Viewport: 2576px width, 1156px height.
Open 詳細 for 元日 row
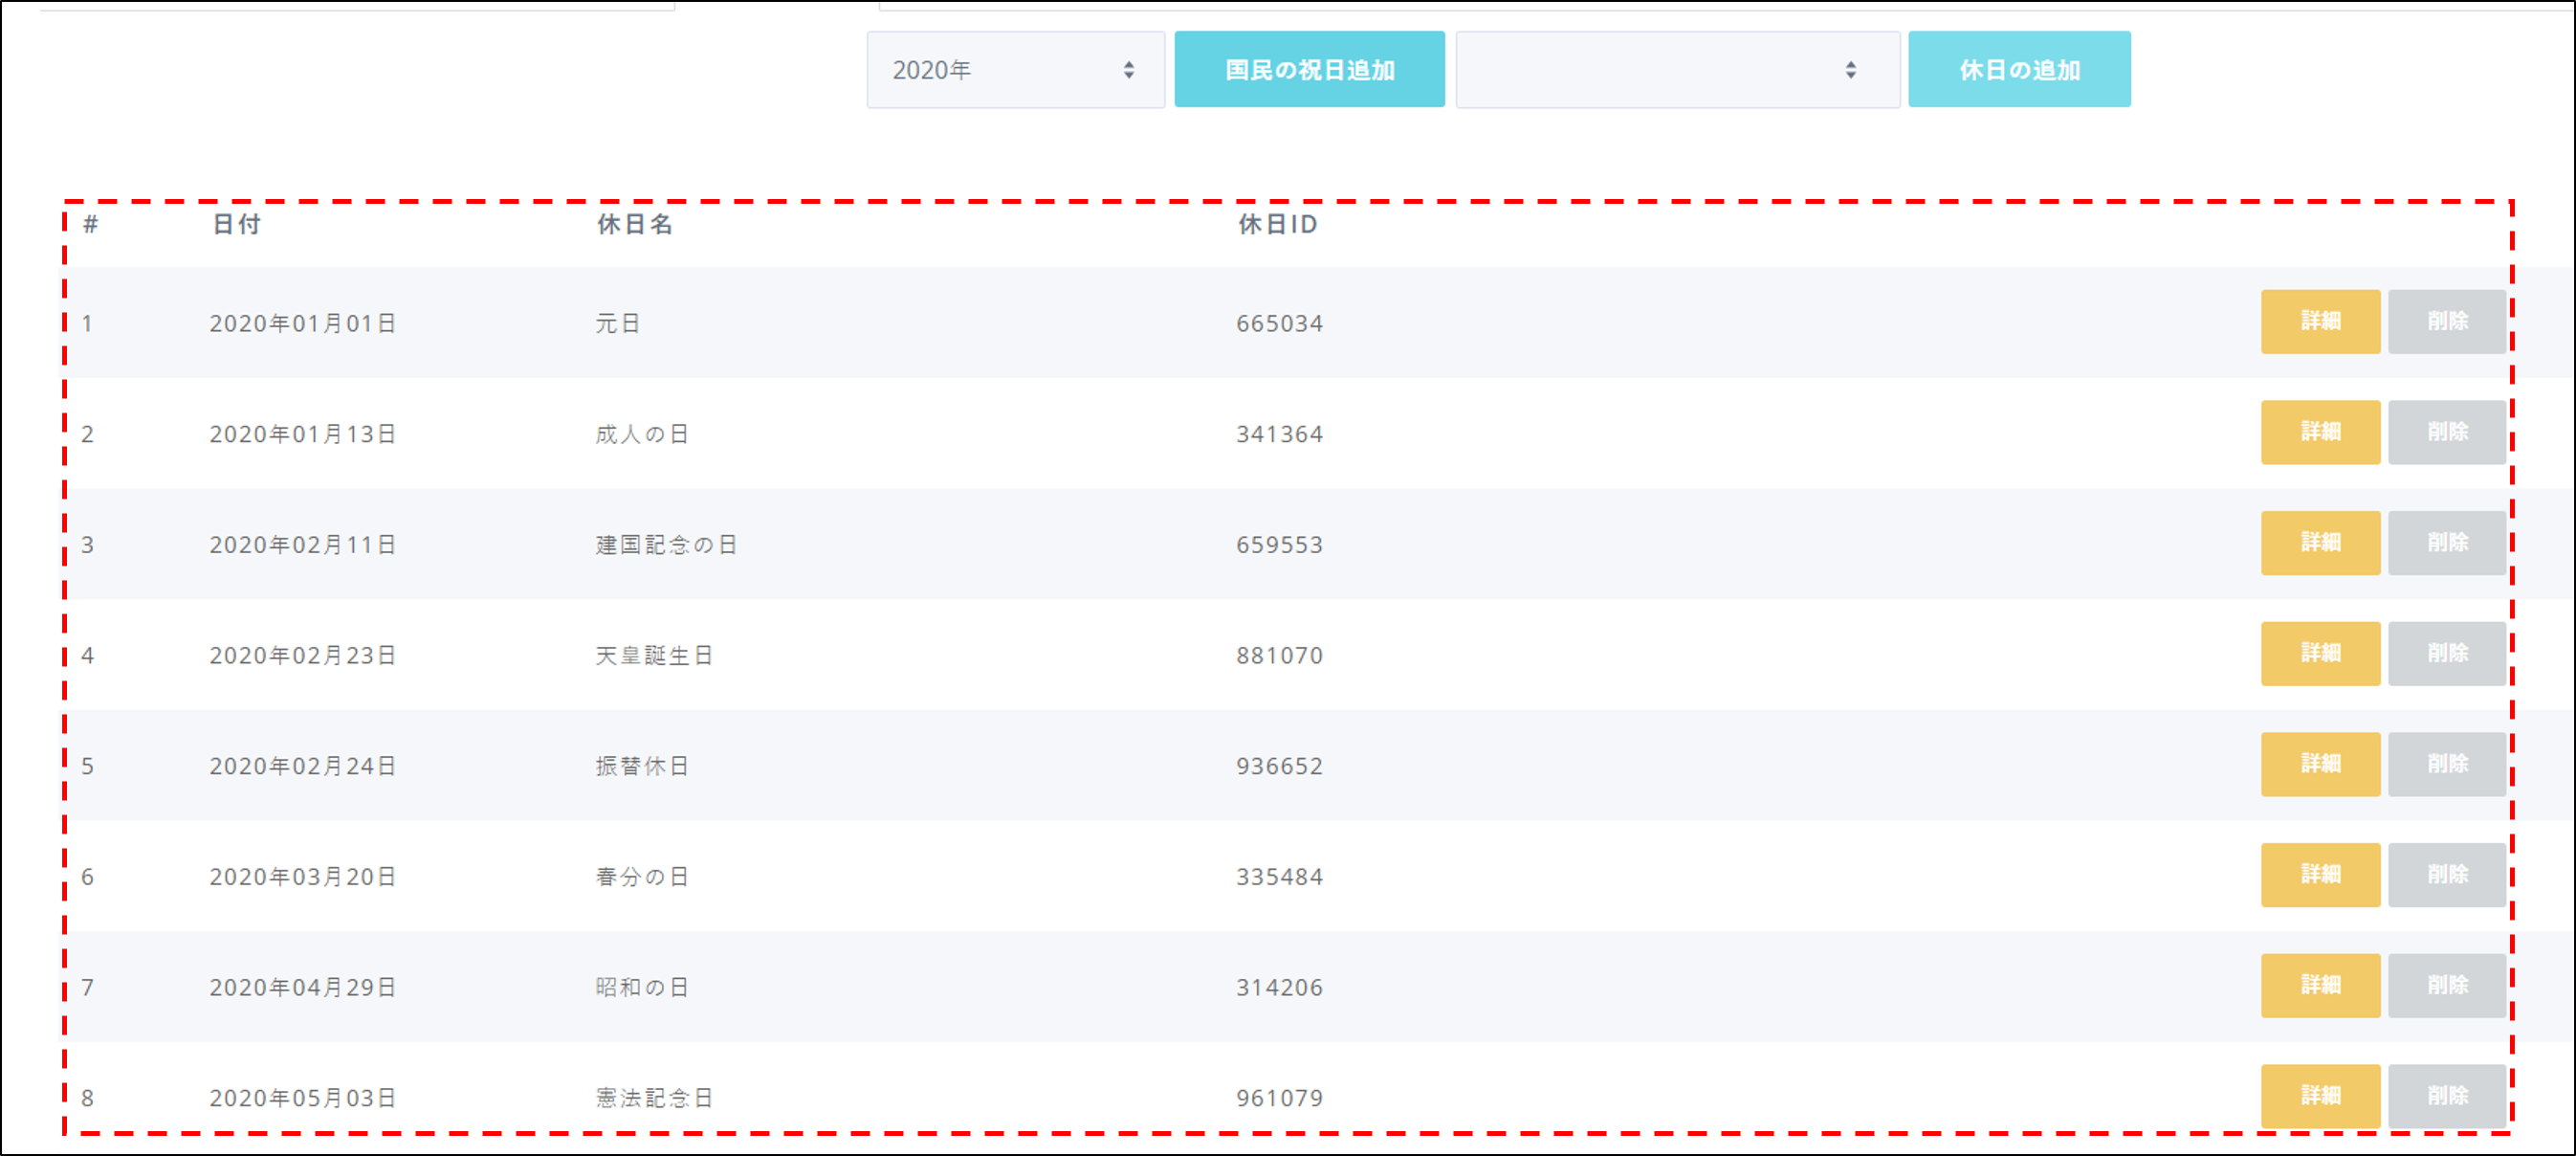(x=2319, y=322)
